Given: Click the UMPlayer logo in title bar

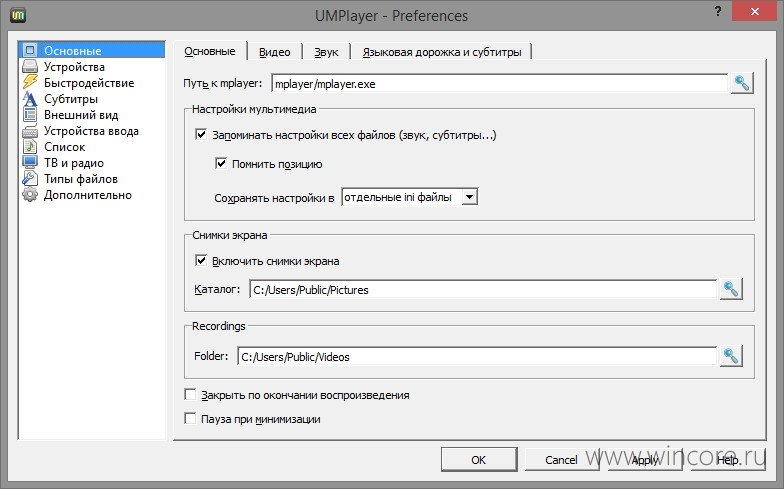Looking at the screenshot, I should [x=18, y=15].
